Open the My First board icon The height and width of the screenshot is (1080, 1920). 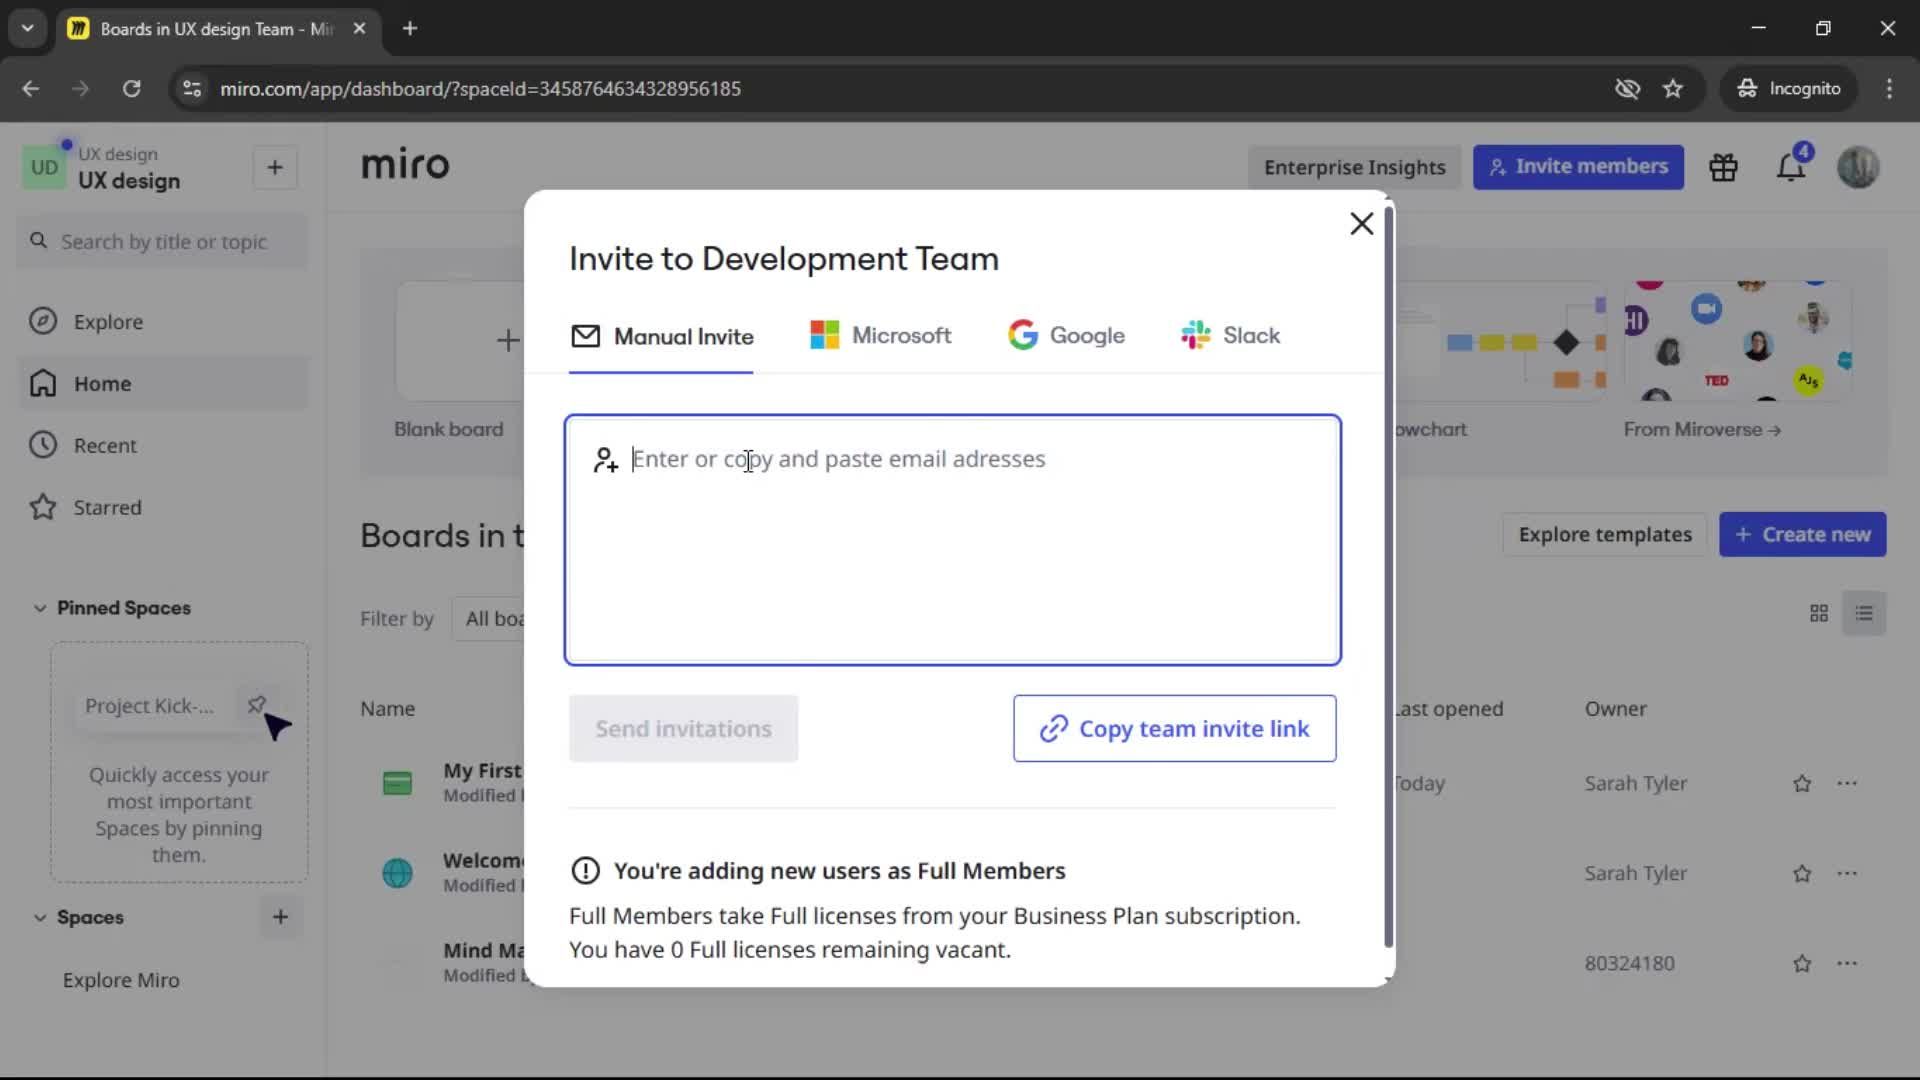(397, 783)
